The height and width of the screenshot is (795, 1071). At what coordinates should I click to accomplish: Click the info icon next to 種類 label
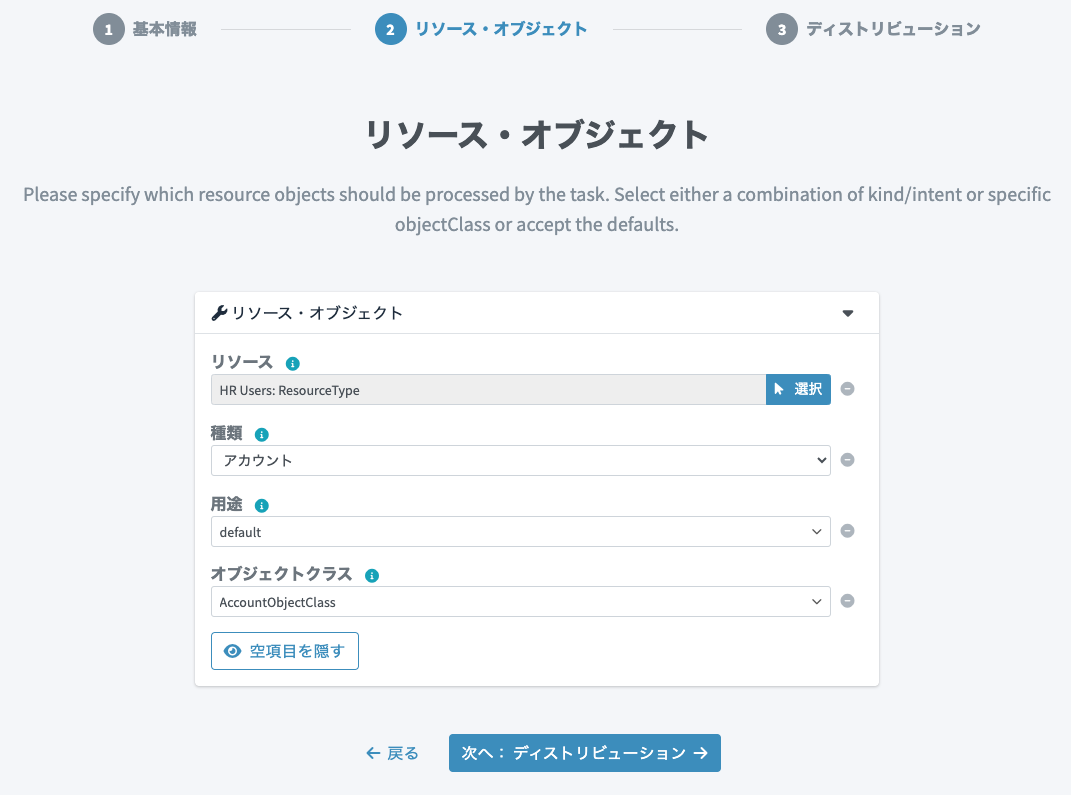coord(262,434)
